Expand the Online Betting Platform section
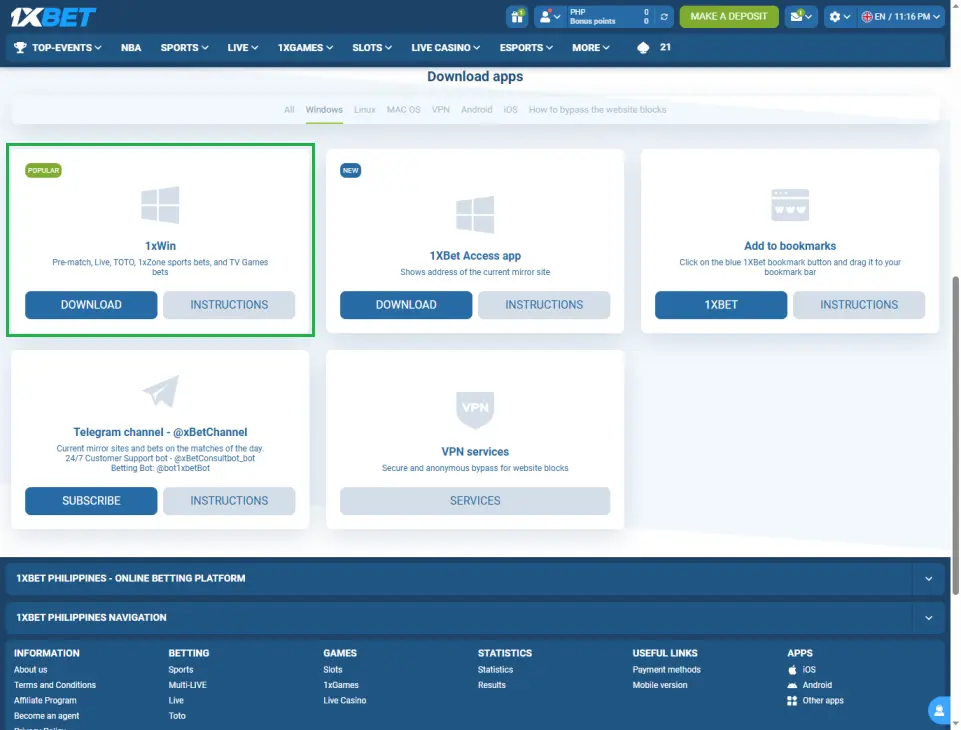The width and height of the screenshot is (961, 730). click(x=928, y=579)
